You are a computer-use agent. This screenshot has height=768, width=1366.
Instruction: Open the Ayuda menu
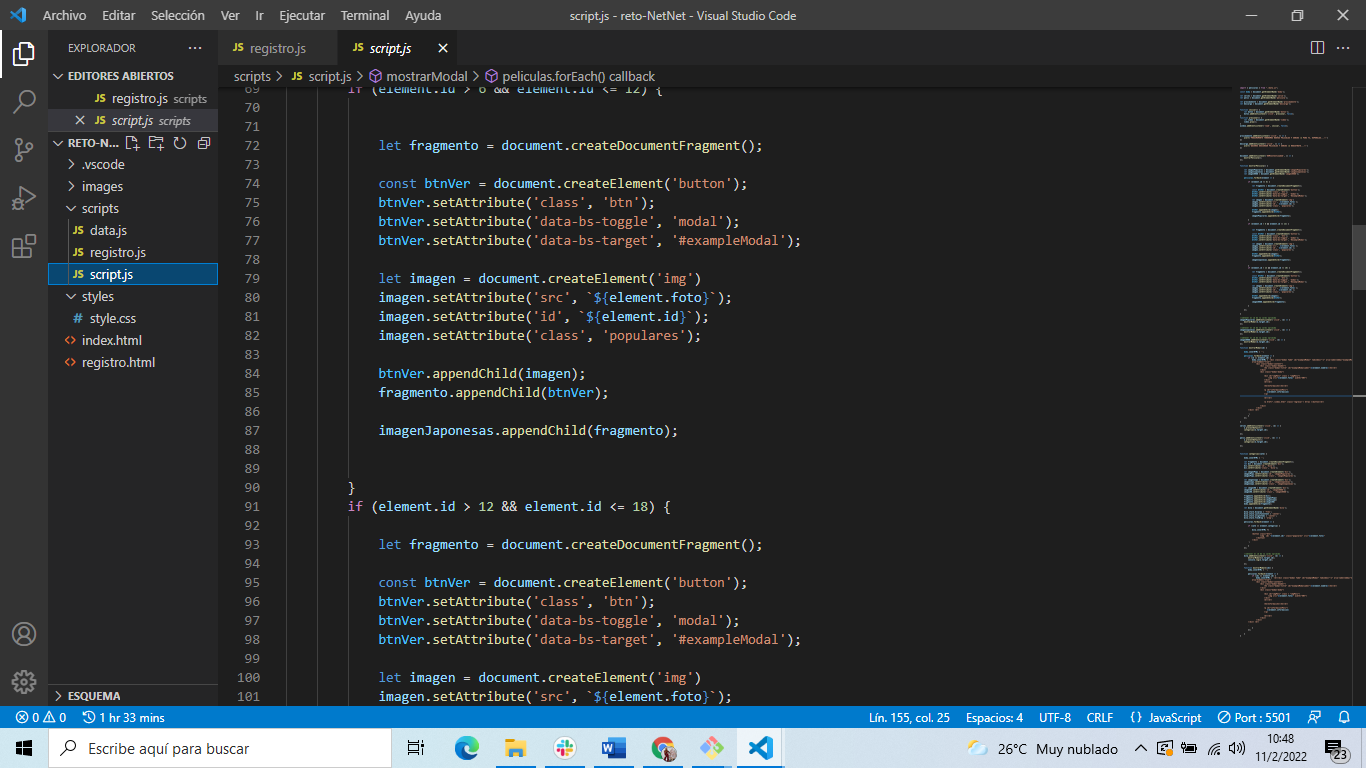[x=423, y=15]
